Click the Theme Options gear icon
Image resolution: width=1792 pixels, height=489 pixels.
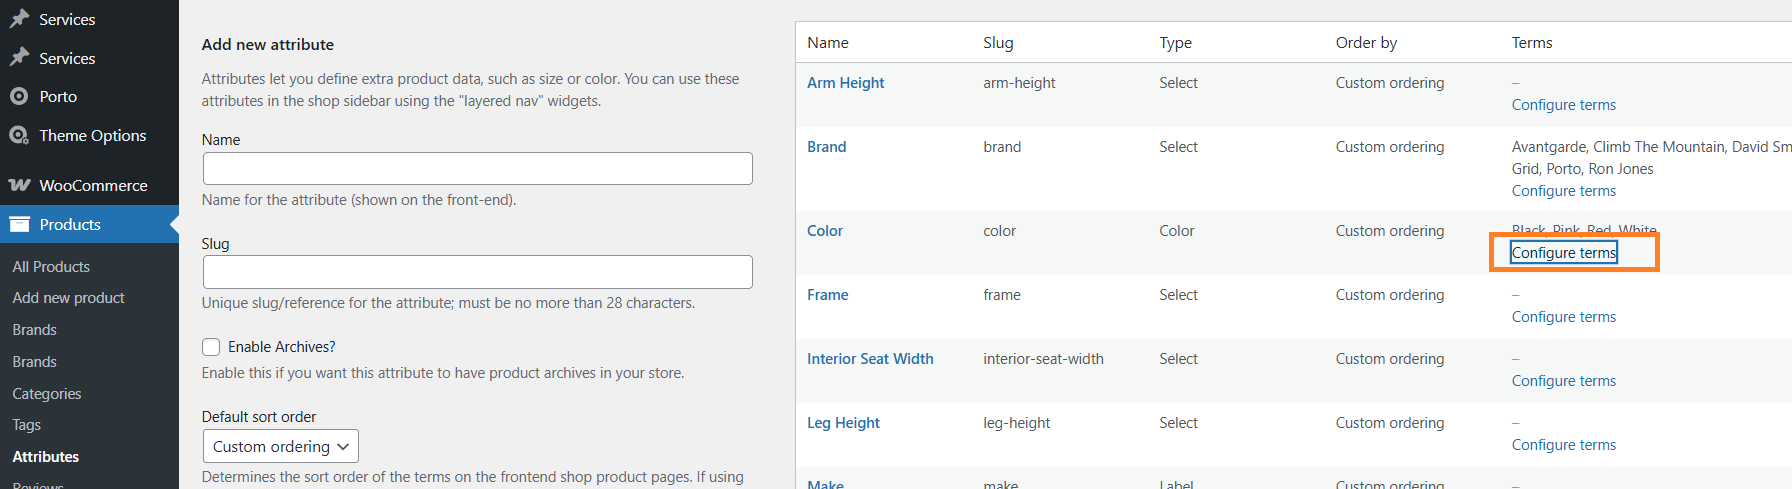tap(19, 136)
